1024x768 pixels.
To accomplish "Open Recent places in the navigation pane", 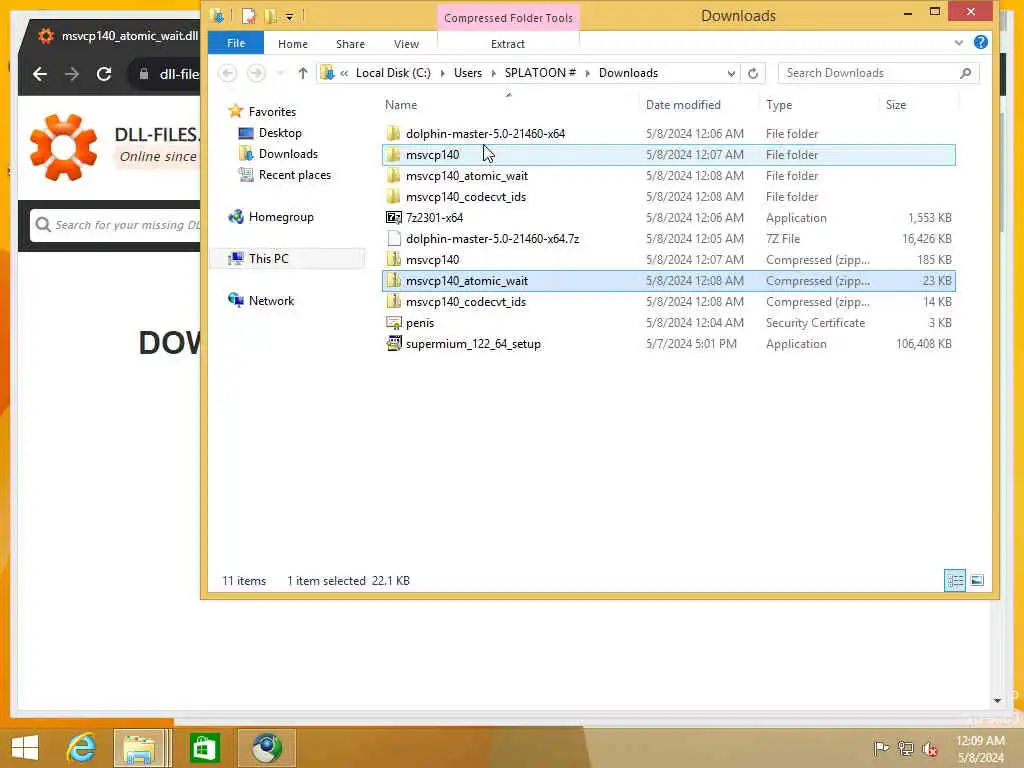I will click(295, 175).
